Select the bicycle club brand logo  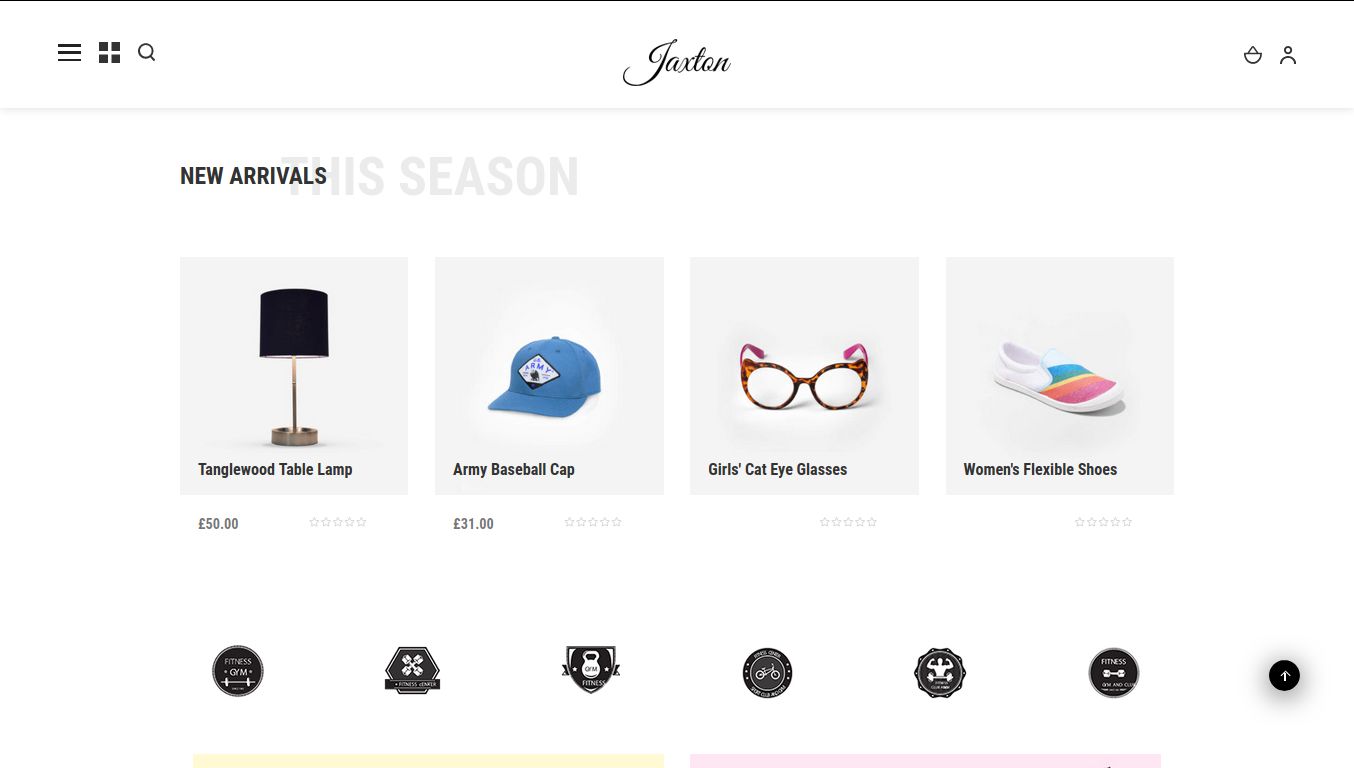click(768, 672)
